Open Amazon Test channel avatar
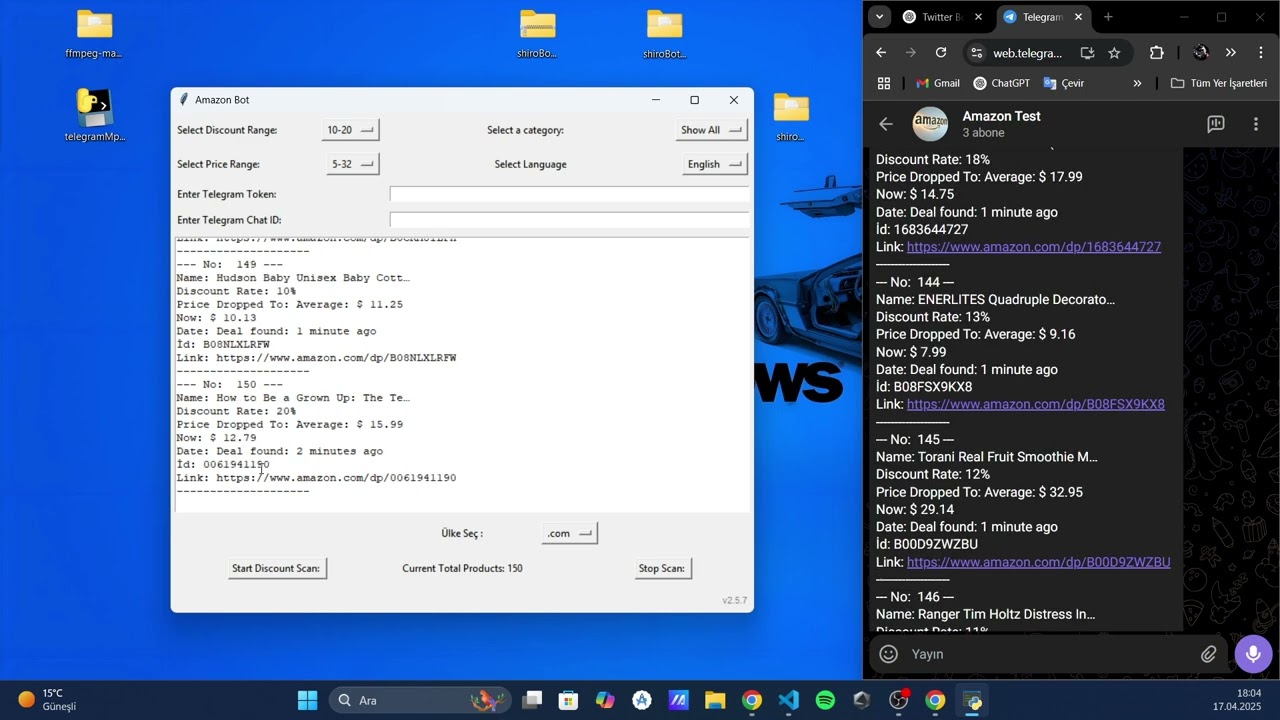The image size is (1280, 720). click(930, 124)
